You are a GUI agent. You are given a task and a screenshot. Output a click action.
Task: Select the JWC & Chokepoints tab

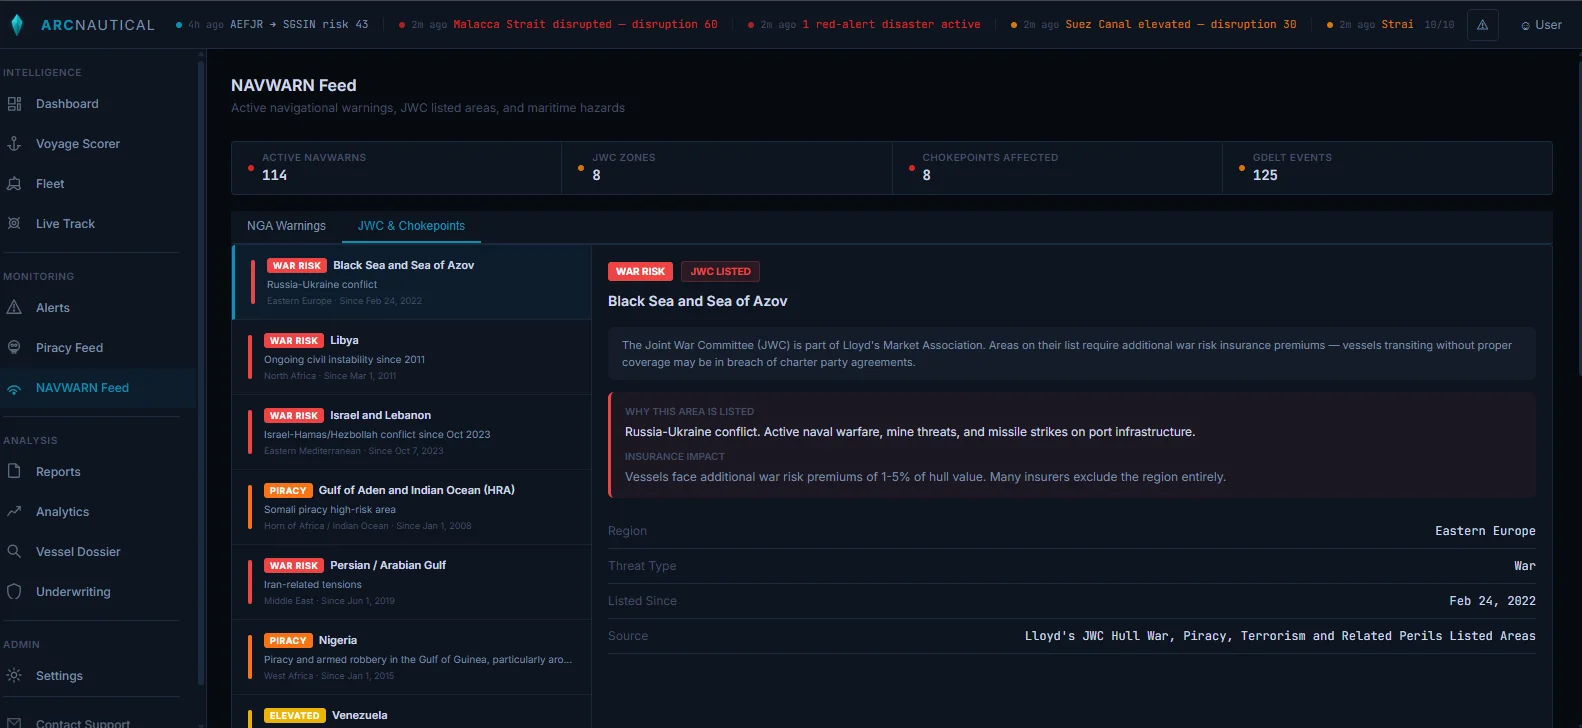point(411,226)
